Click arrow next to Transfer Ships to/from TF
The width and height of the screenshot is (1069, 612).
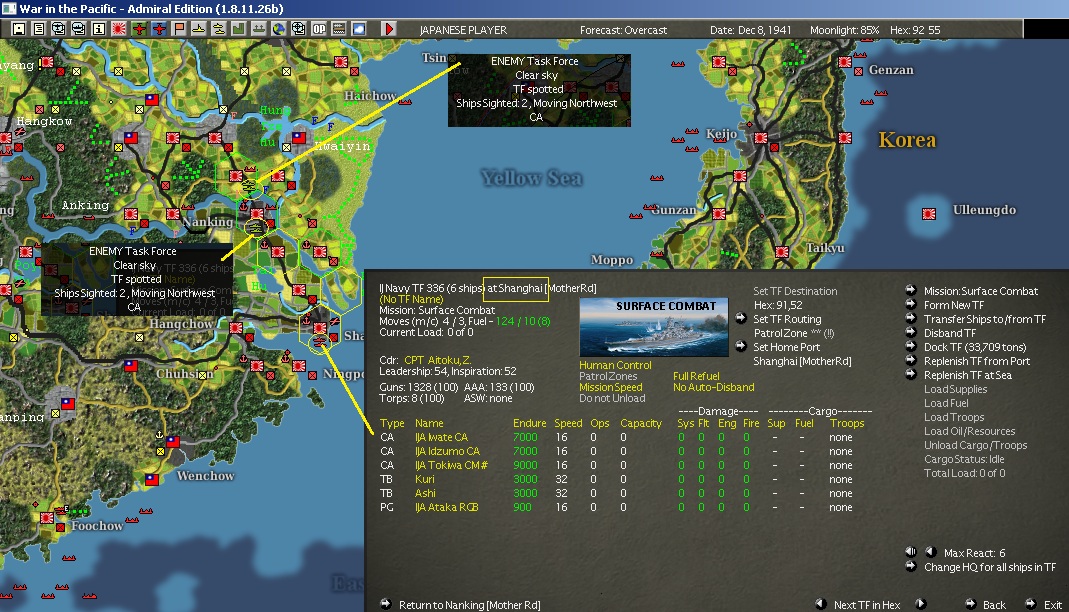pyautogui.click(x=911, y=318)
